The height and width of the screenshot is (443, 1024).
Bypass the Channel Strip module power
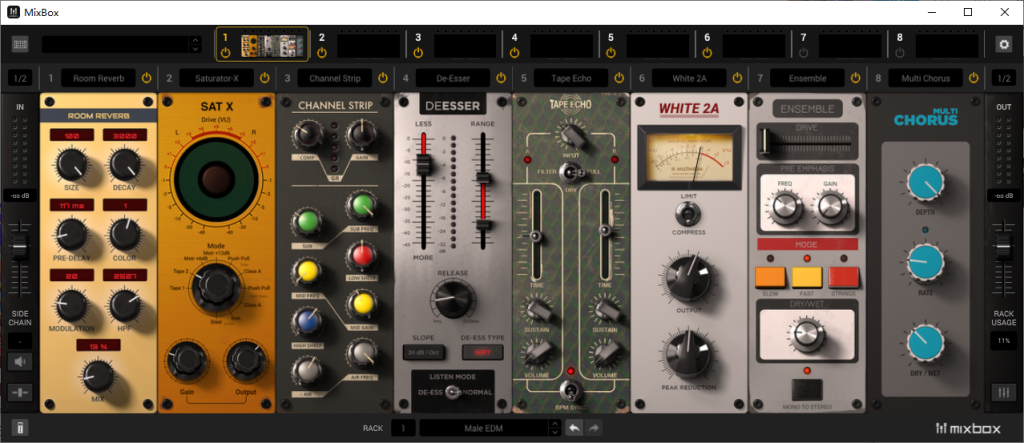(383, 78)
